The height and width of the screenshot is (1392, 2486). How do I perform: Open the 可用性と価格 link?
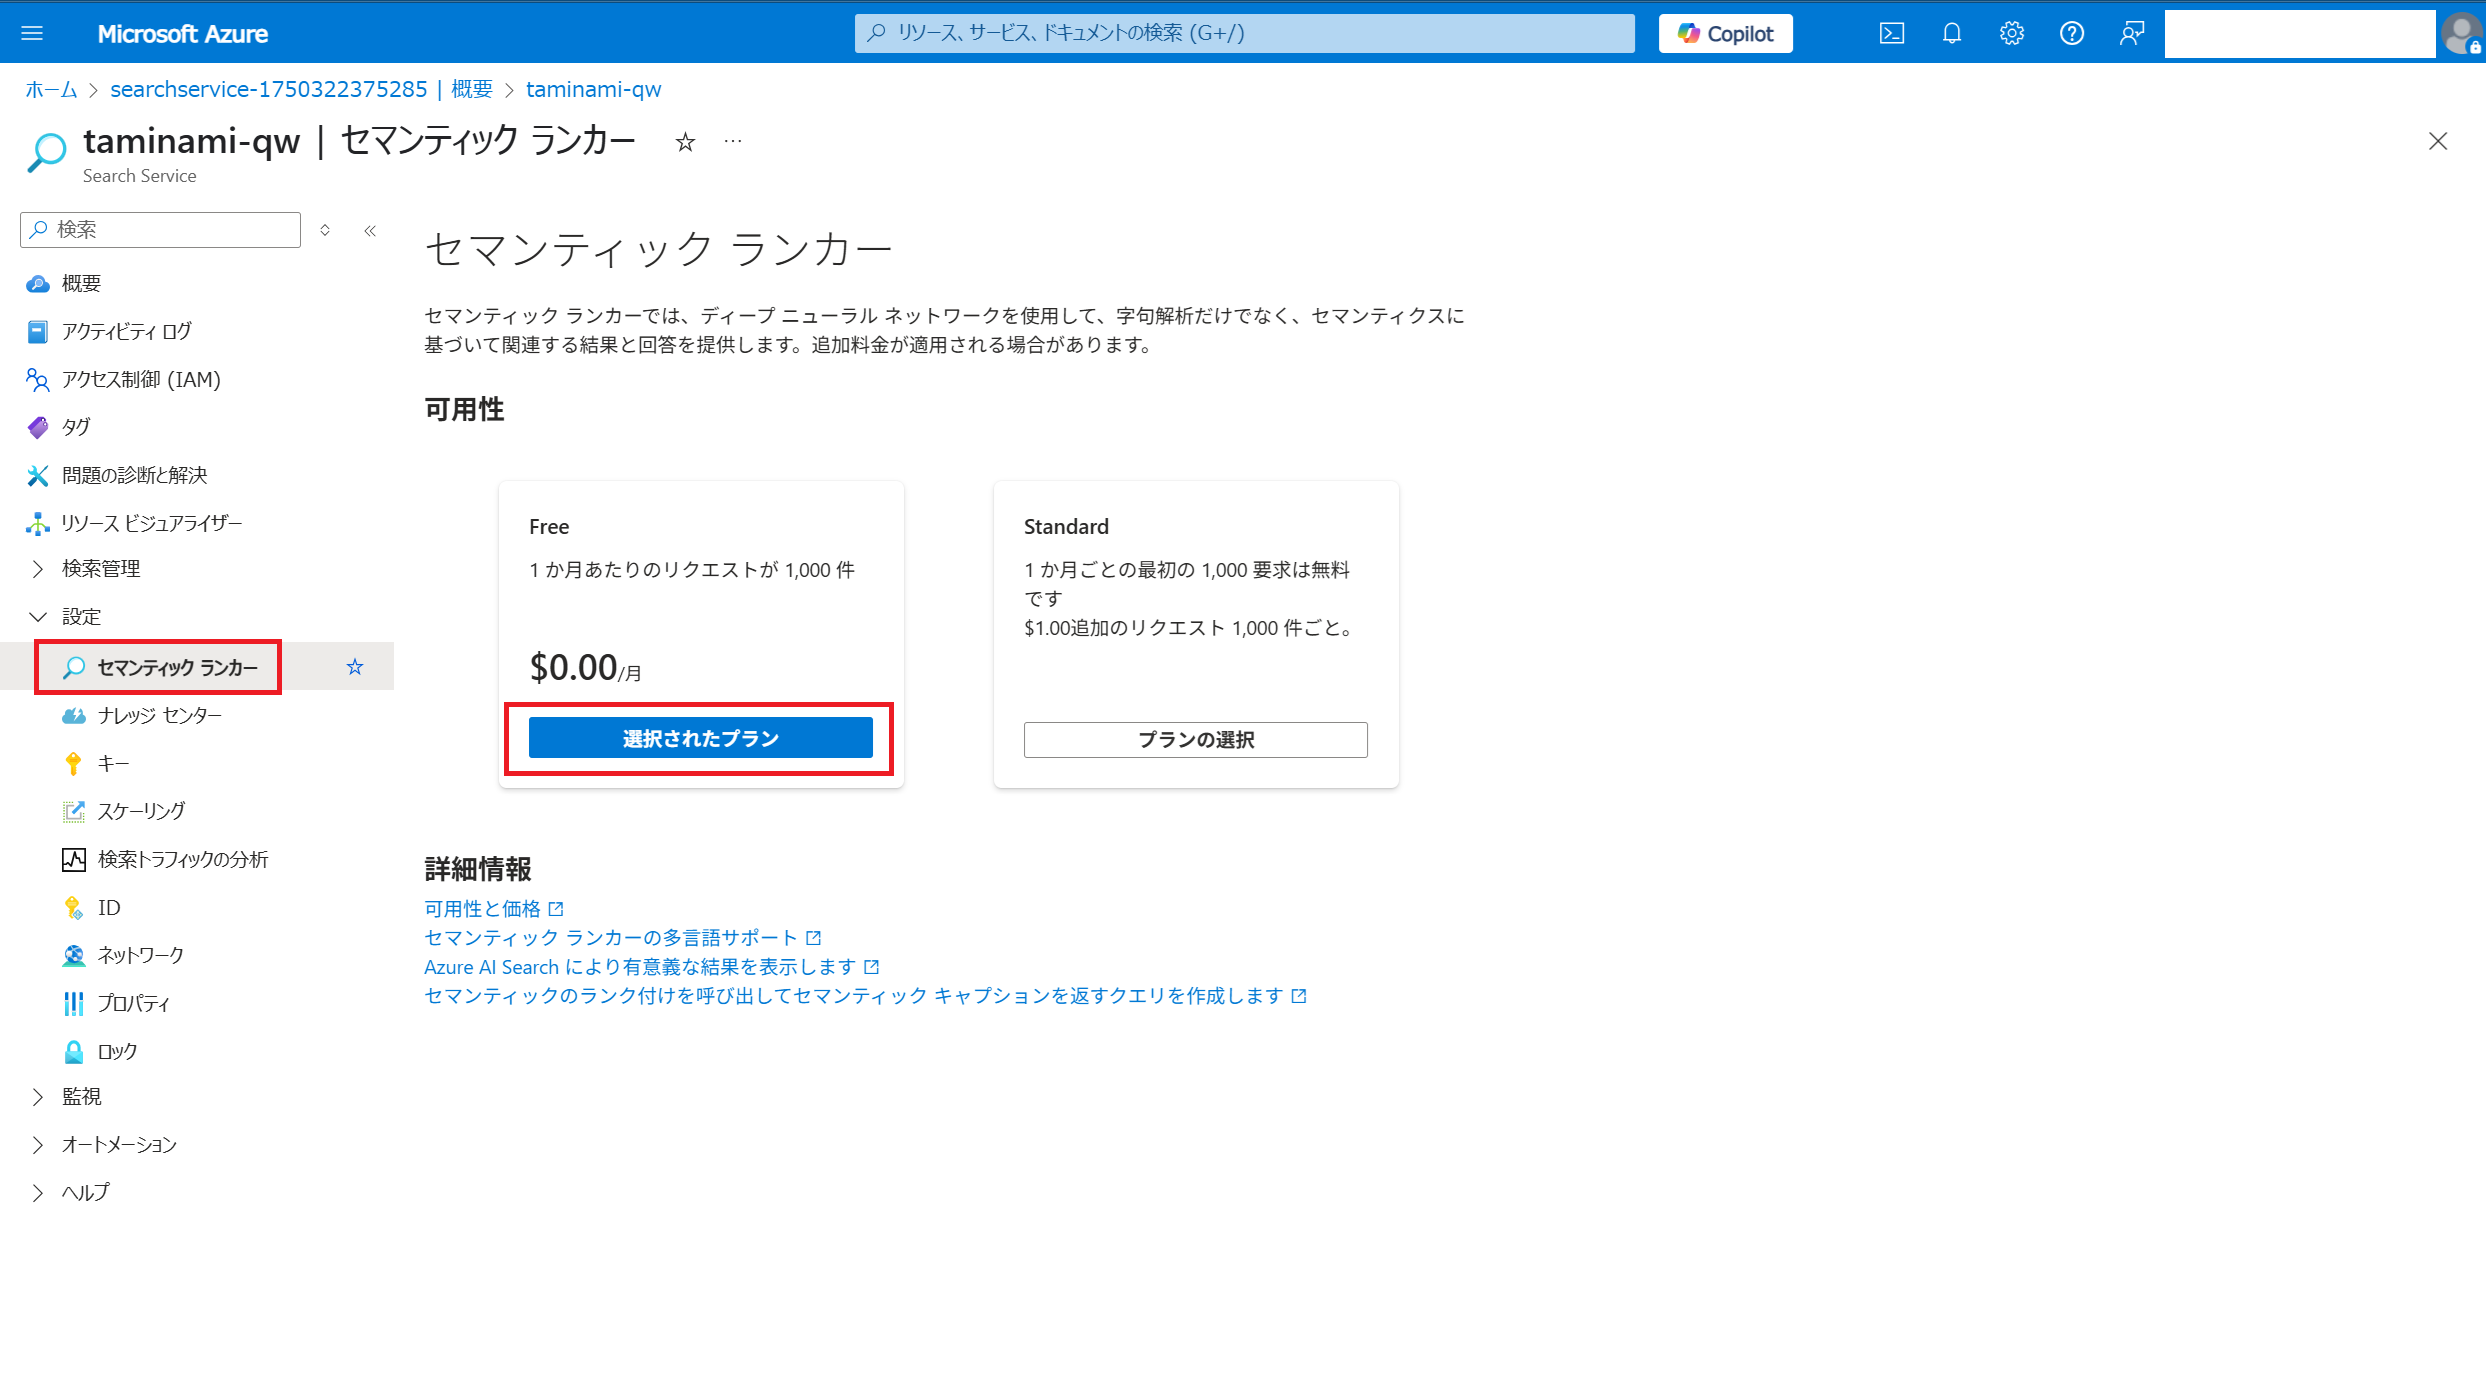point(482,908)
